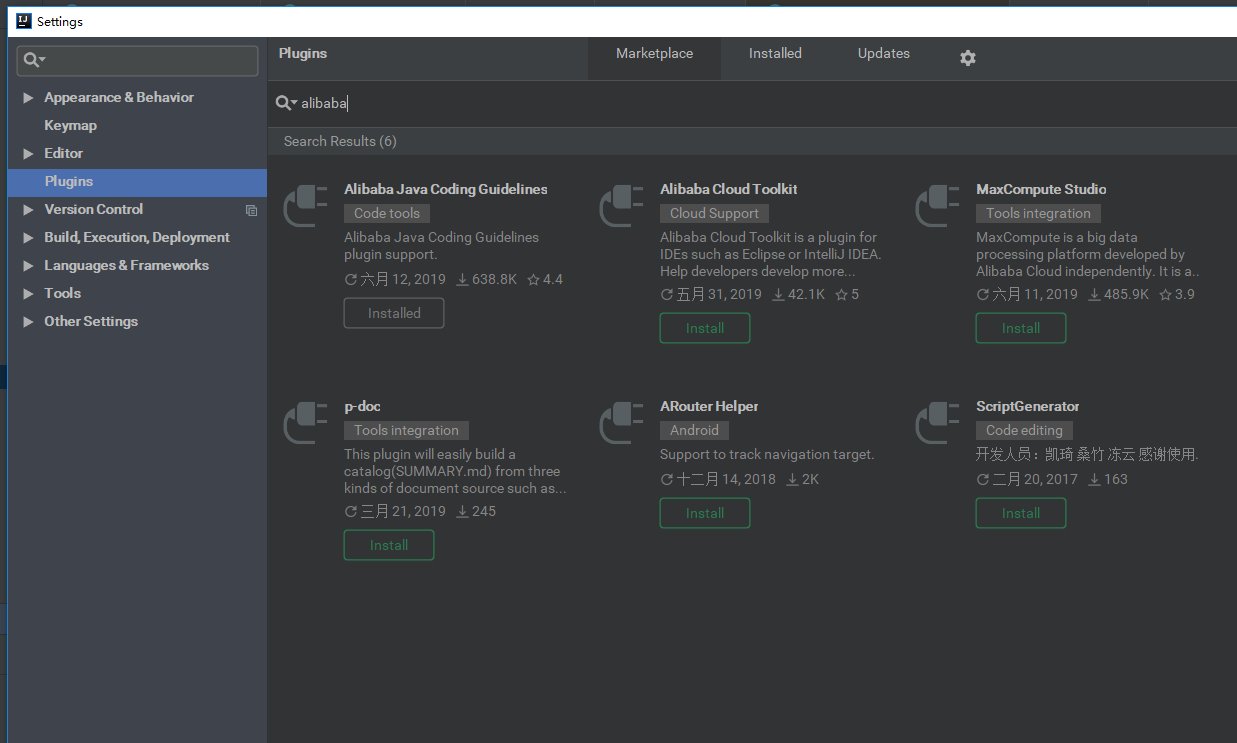The width and height of the screenshot is (1237, 743).
Task: Click the Cloud Support tag
Action: click(x=714, y=213)
